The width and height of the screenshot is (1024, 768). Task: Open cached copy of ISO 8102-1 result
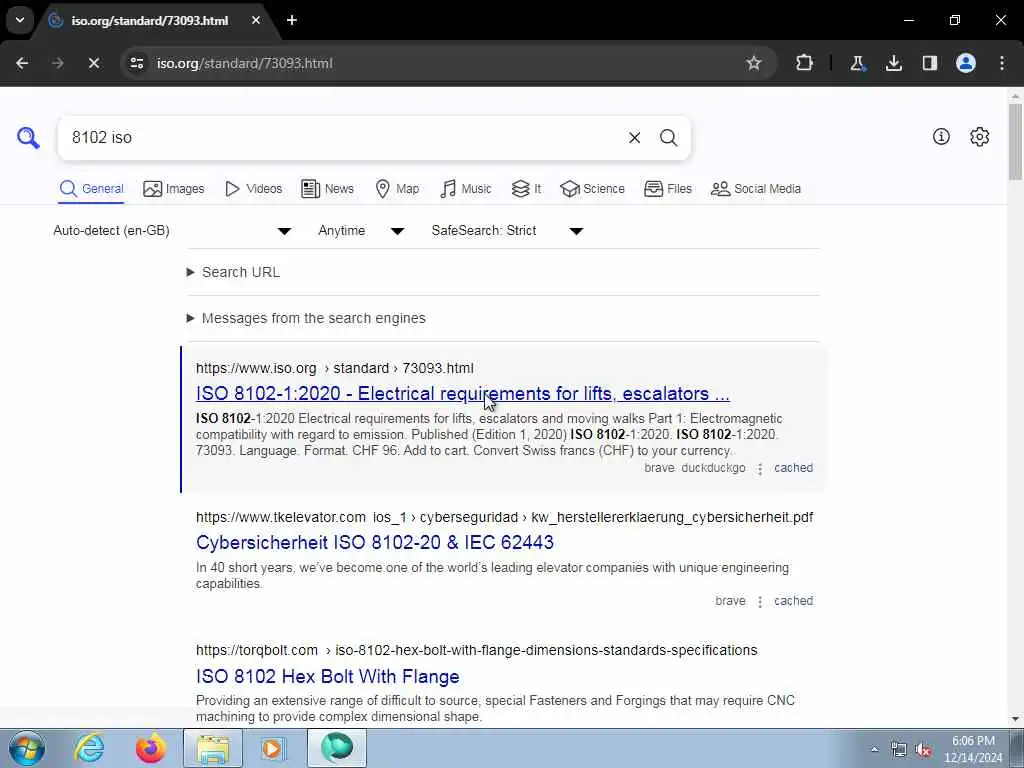(793, 468)
